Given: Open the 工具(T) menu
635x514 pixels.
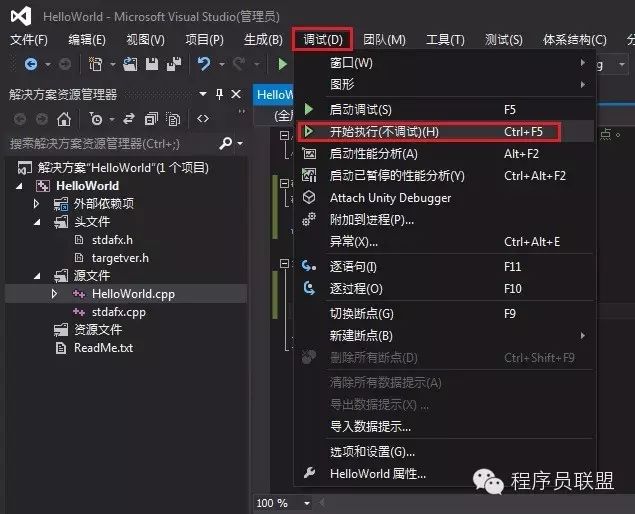Looking at the screenshot, I should pos(445,40).
